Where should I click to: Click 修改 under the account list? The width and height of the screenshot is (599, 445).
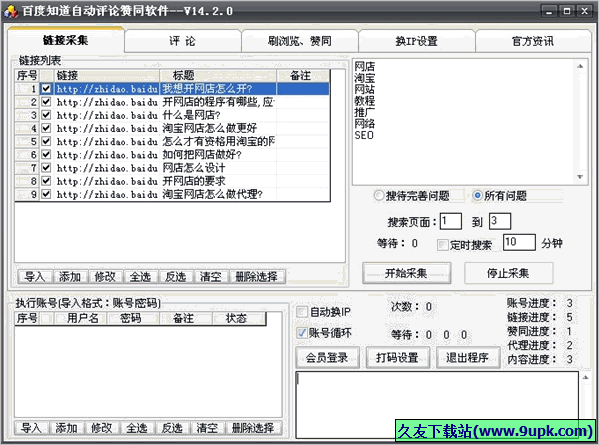coord(102,428)
